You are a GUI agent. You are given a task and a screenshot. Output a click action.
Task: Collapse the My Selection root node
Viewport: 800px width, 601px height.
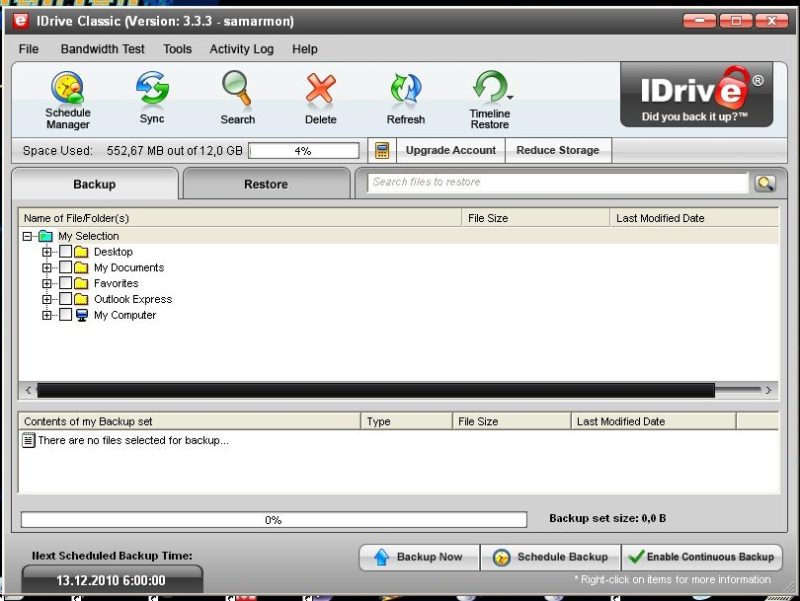click(27, 237)
